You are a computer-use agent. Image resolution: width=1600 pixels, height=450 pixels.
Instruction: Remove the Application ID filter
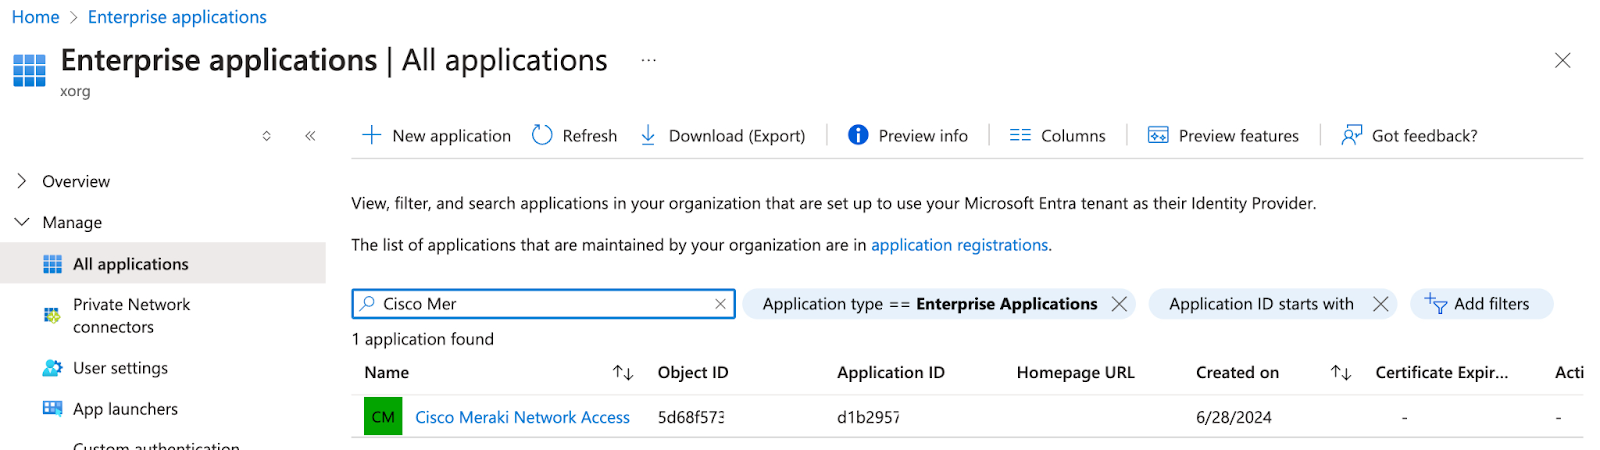1380,304
